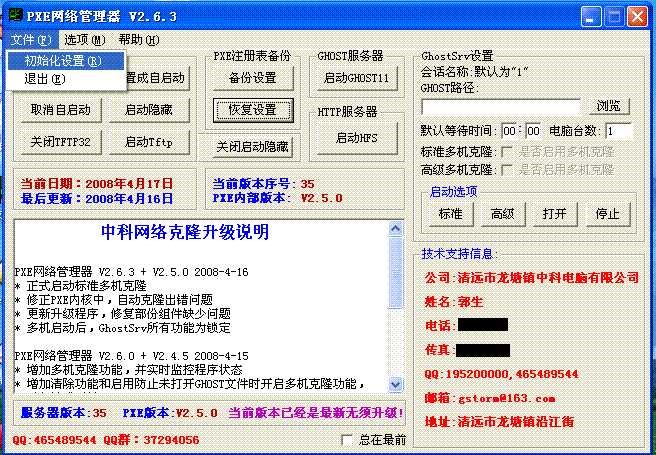This screenshot has height=455, width=656.
Task: Click the PXE内部版本: V2.5.0 text
Action: (277, 198)
